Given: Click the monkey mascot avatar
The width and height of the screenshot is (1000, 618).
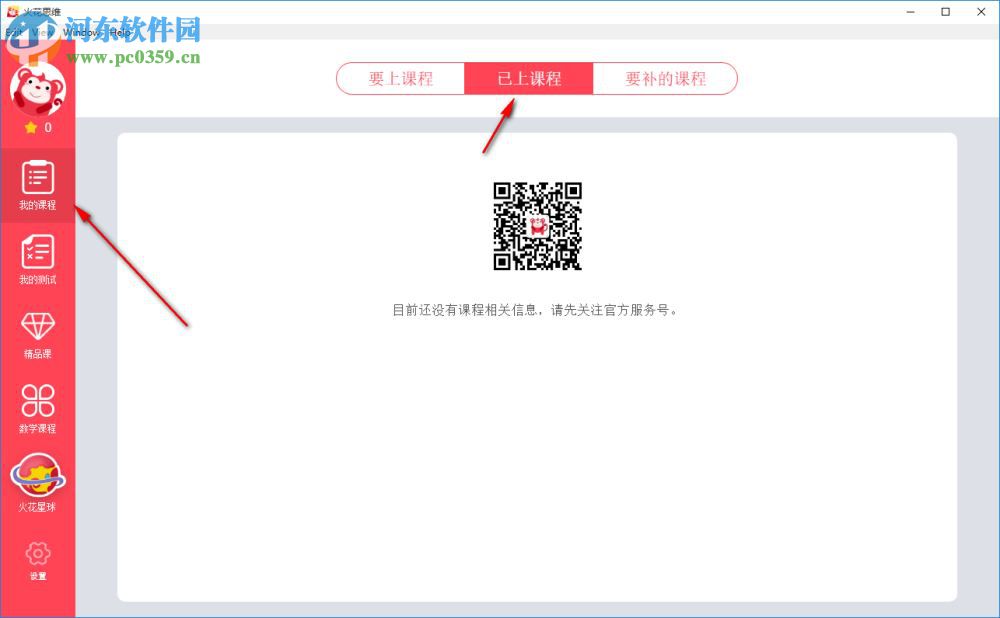Looking at the screenshot, I should (x=38, y=90).
